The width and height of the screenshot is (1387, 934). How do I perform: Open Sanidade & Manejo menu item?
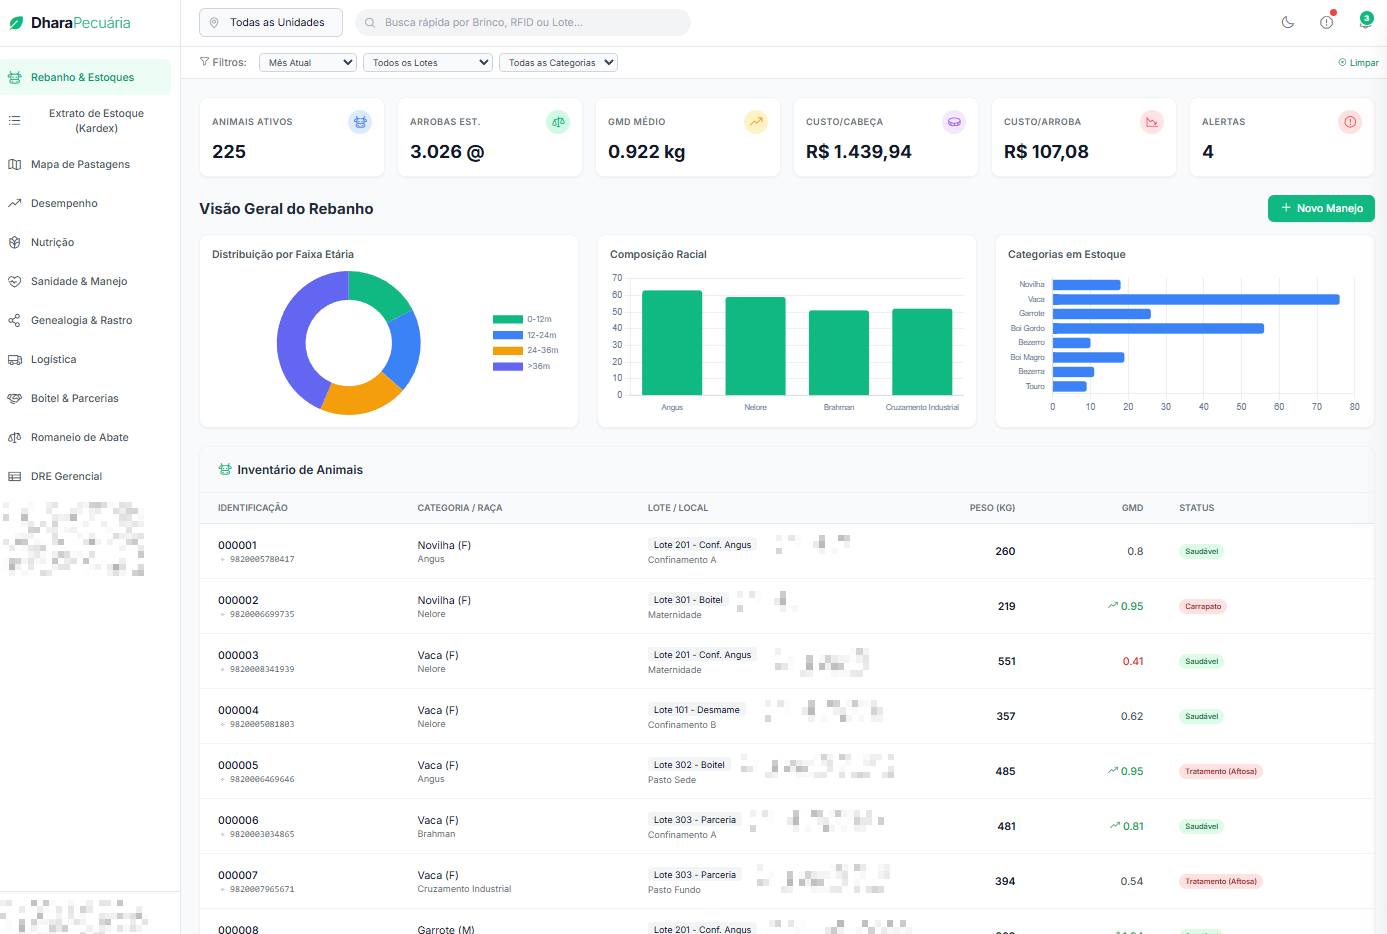pos(79,281)
